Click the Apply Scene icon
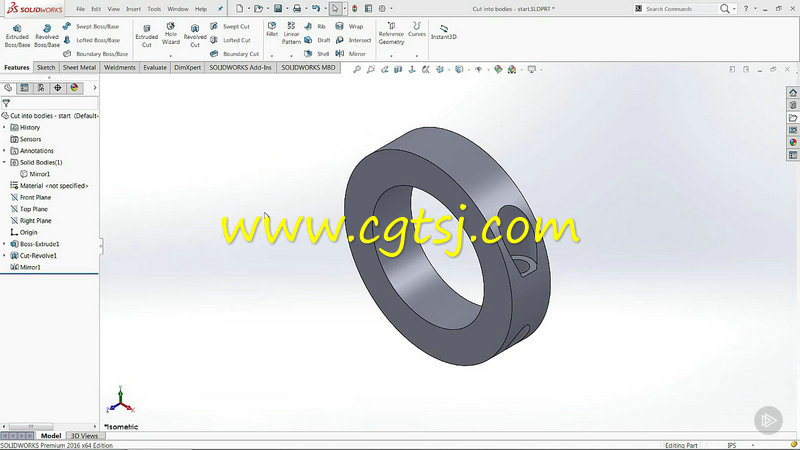The height and width of the screenshot is (450, 800). pyautogui.click(x=512, y=69)
